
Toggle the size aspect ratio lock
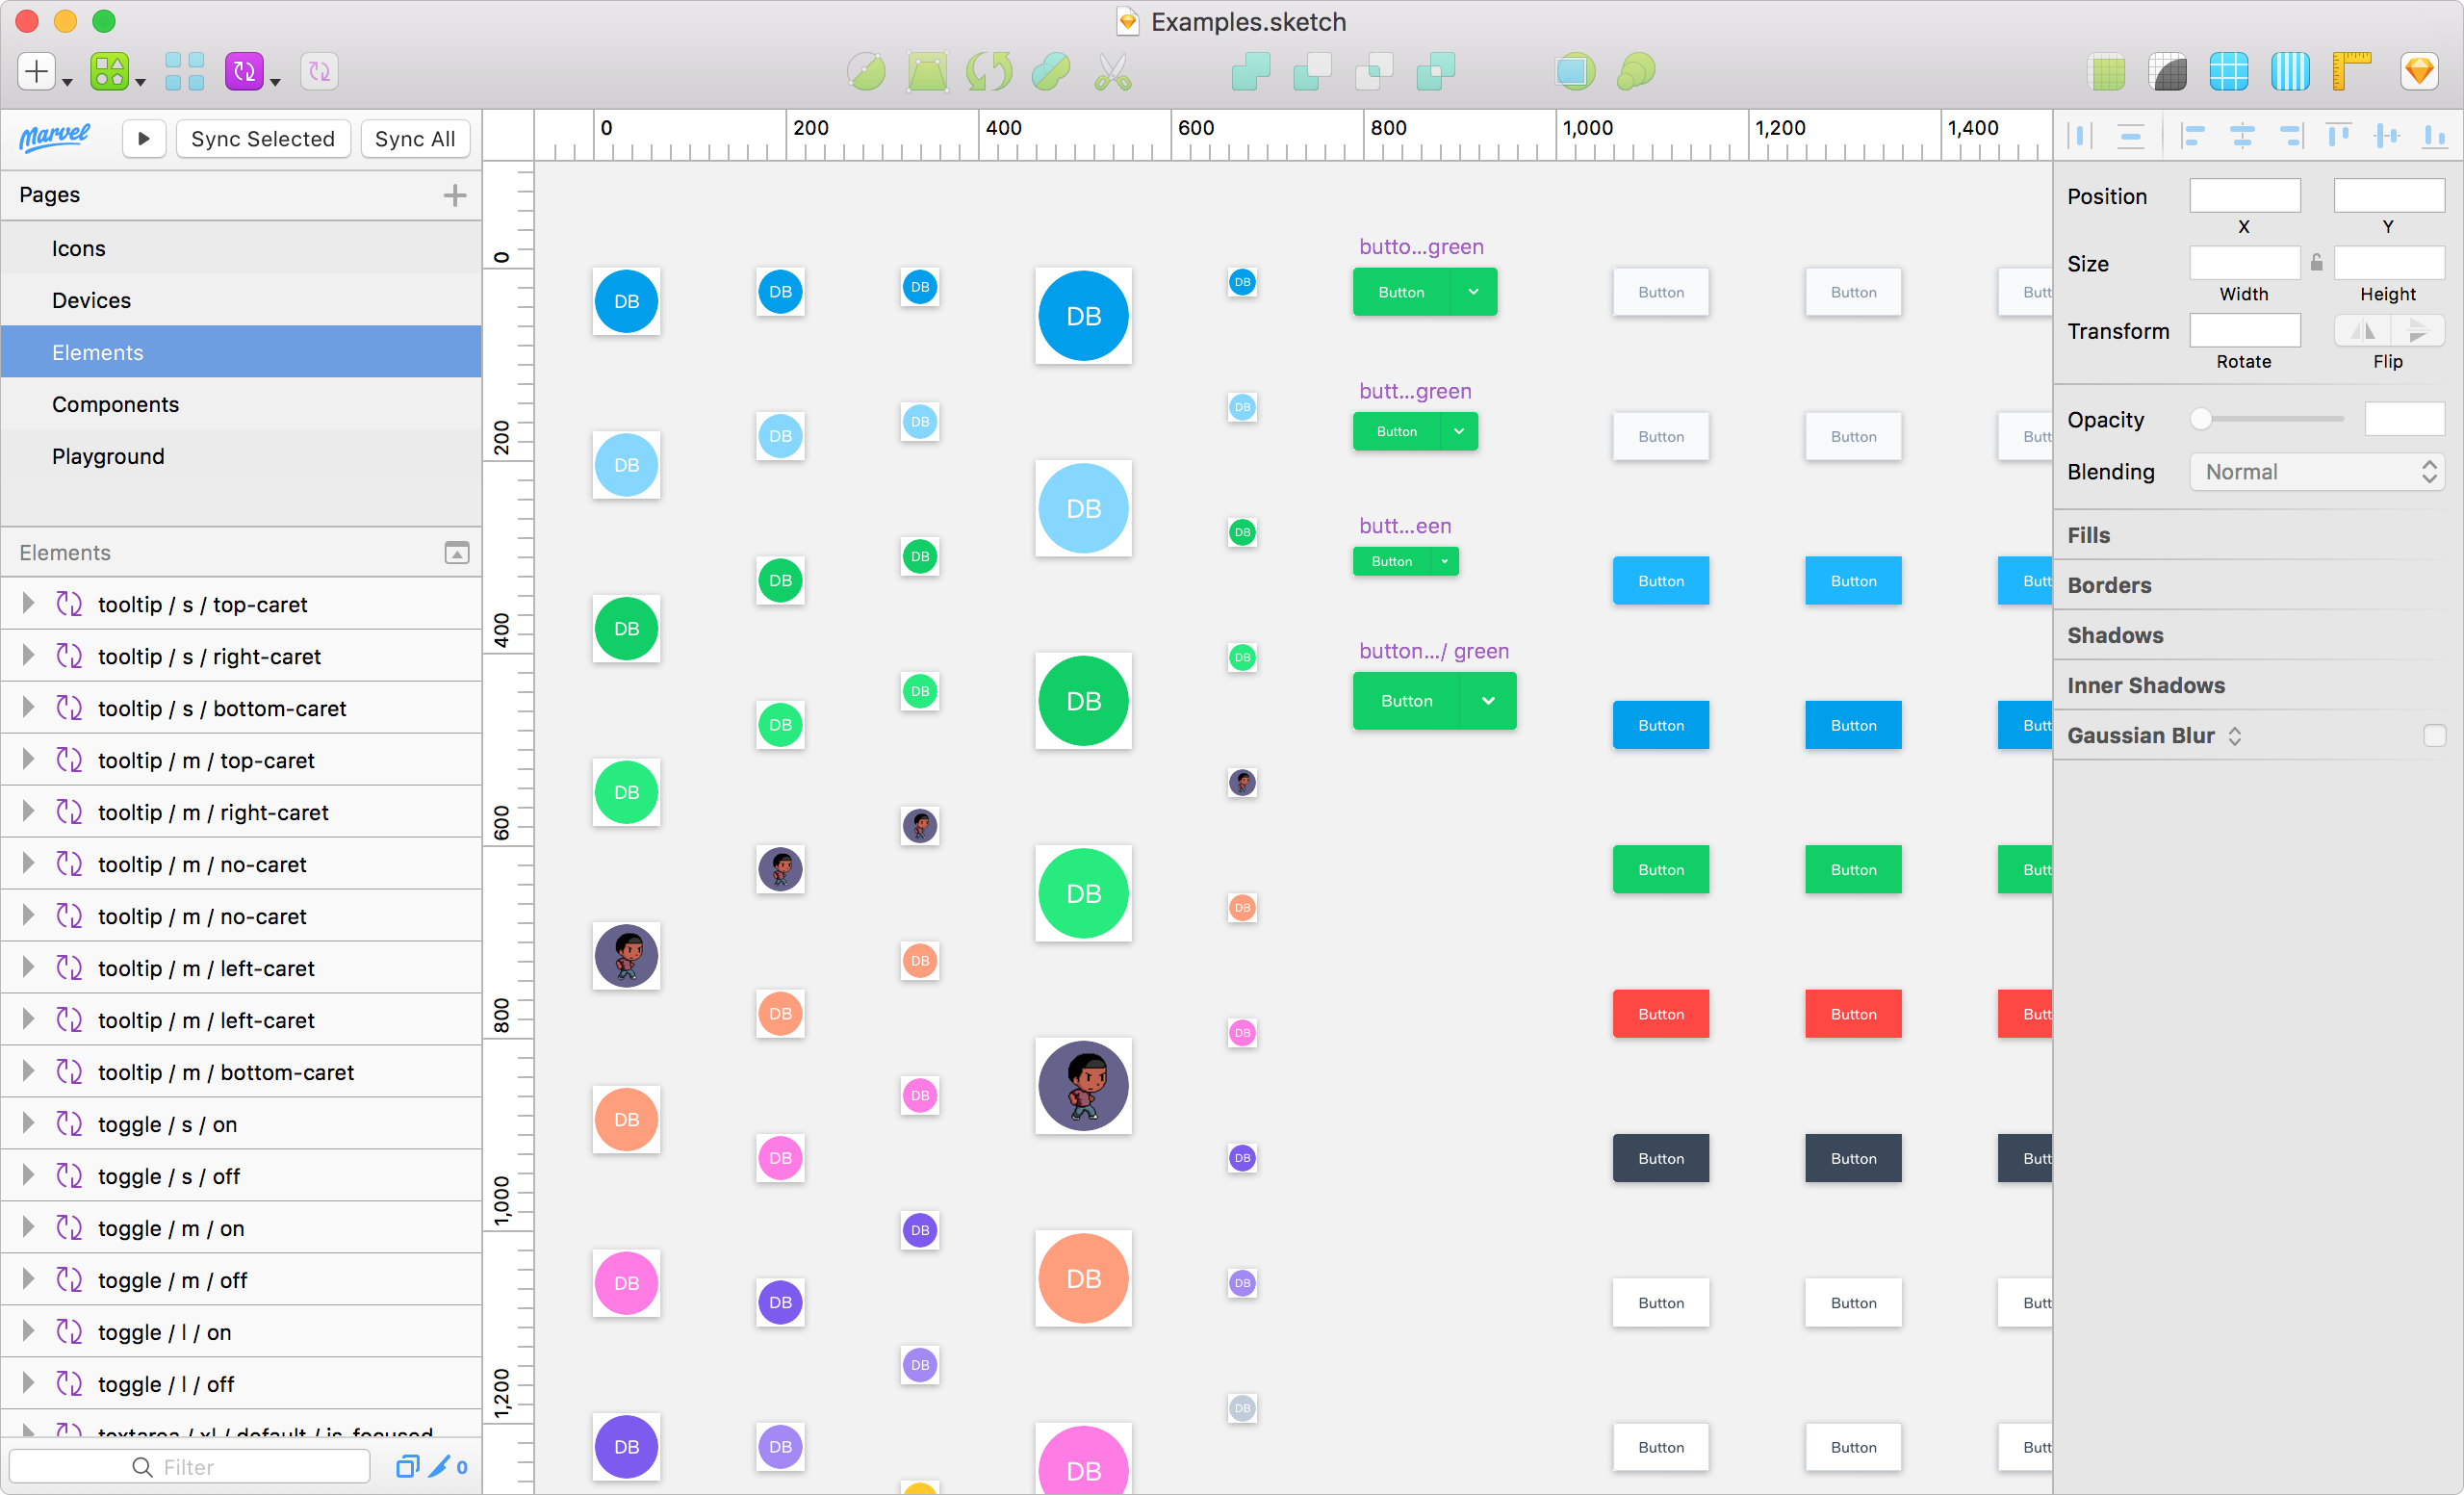[x=2317, y=263]
